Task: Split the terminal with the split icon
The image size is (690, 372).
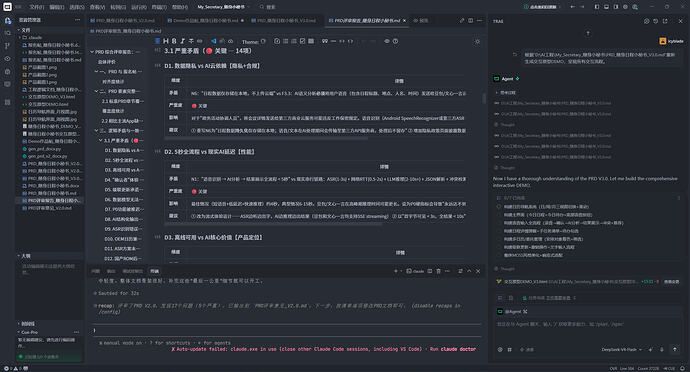Action: click(x=430, y=271)
